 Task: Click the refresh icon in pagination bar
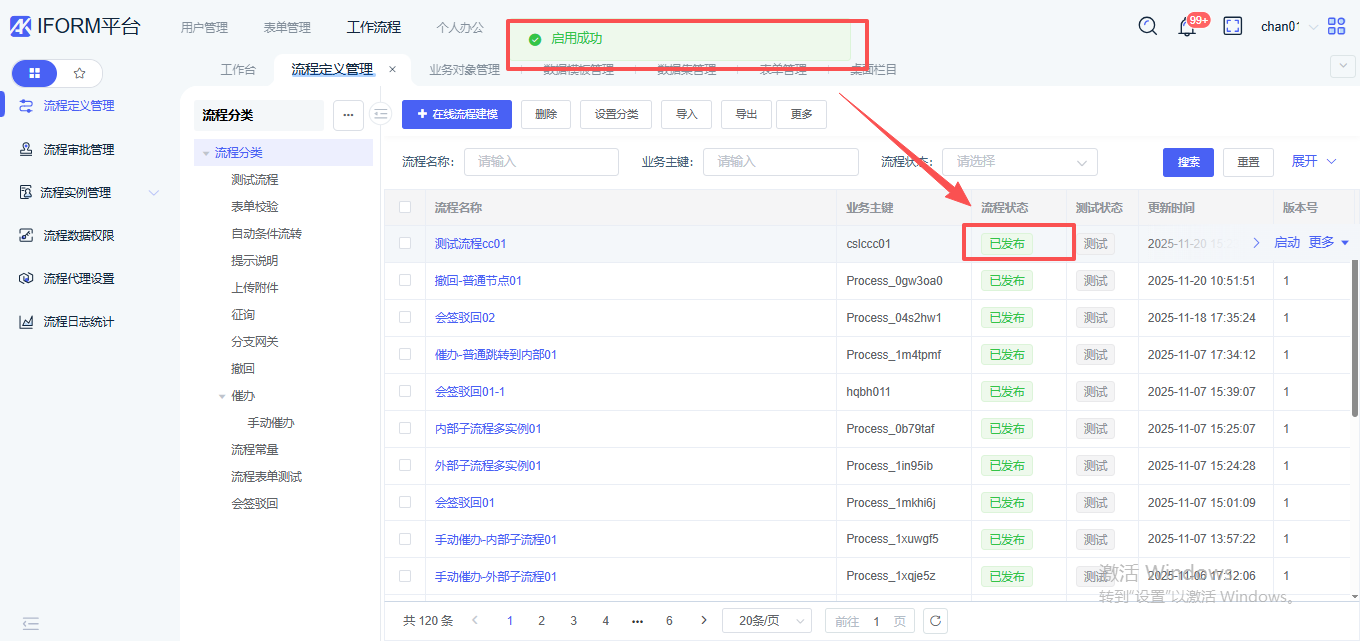(x=935, y=621)
